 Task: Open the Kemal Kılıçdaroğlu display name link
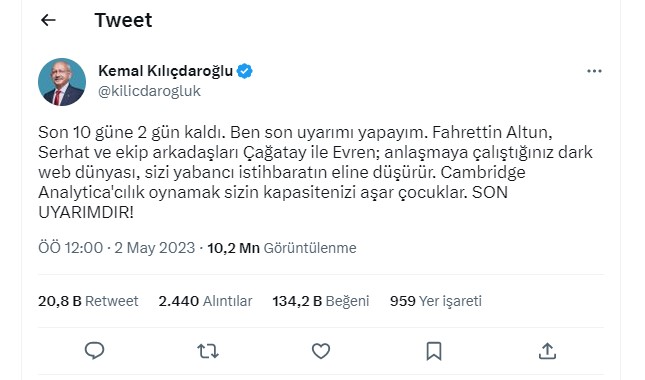[165, 71]
